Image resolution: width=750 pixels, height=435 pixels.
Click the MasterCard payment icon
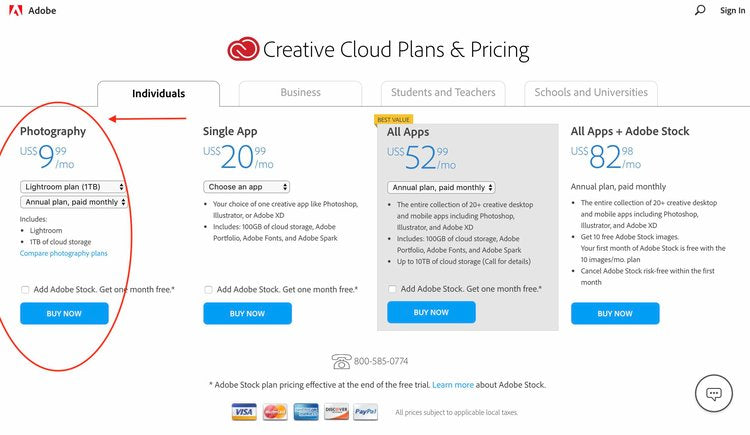[x=275, y=412]
